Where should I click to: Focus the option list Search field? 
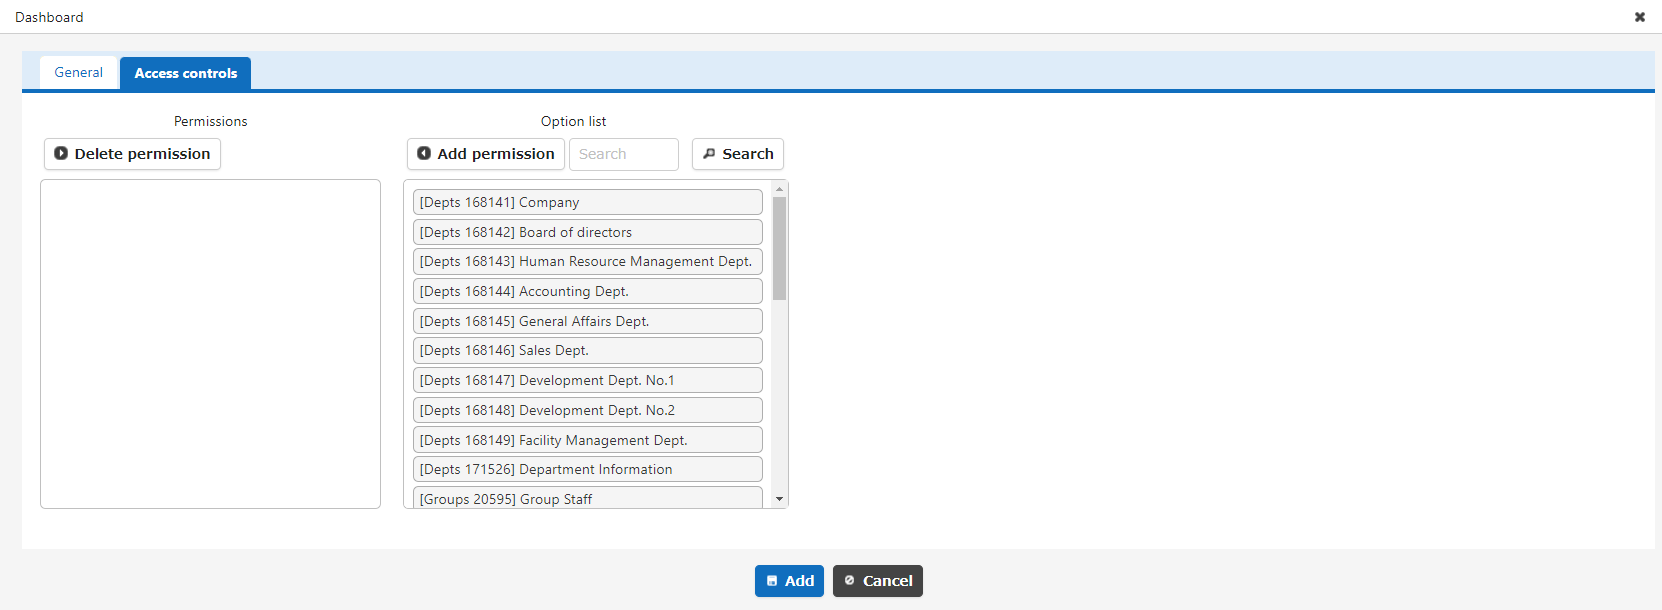pyautogui.click(x=624, y=154)
